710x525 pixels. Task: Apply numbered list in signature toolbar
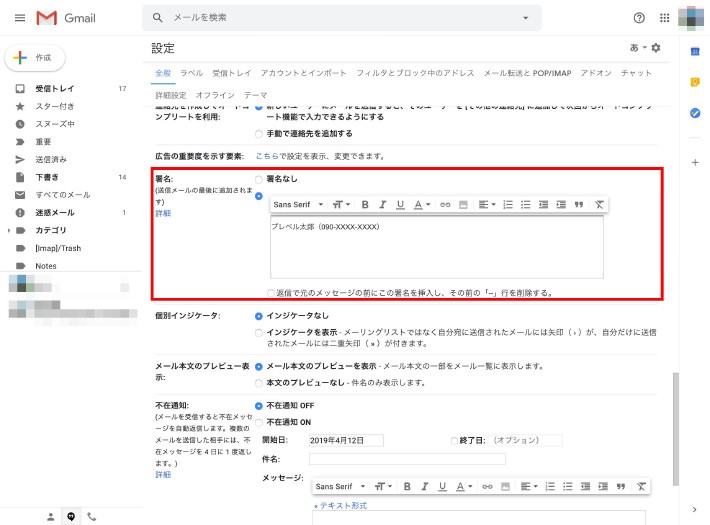click(508, 205)
